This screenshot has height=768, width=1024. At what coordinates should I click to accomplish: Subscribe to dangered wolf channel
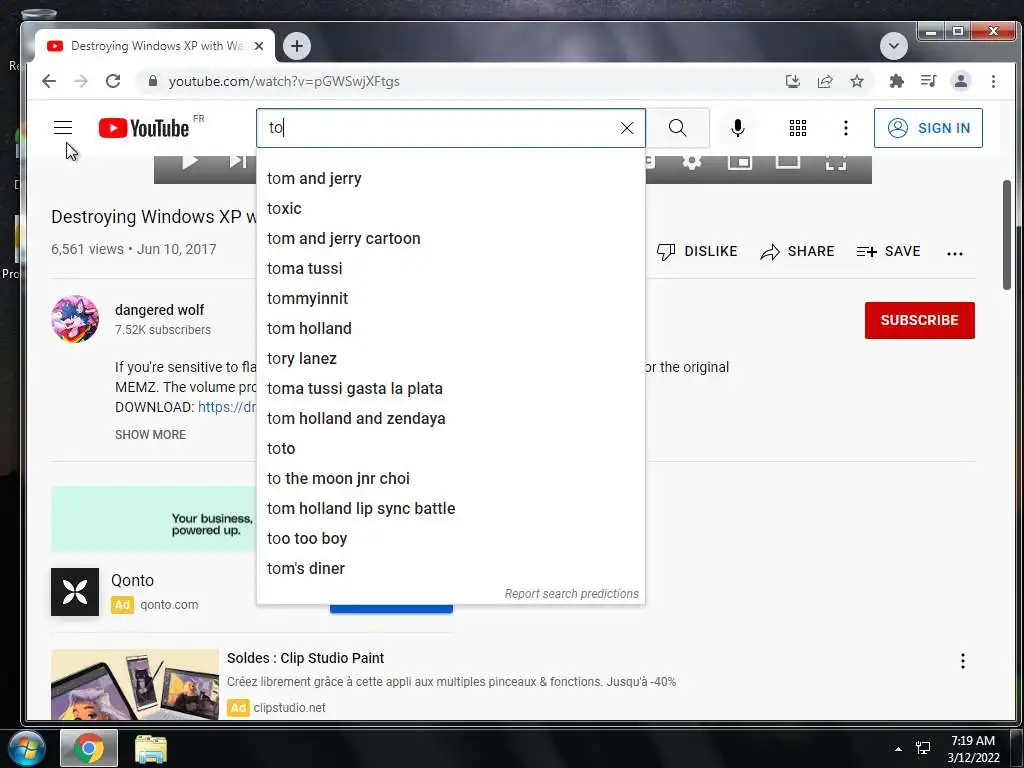(x=920, y=320)
